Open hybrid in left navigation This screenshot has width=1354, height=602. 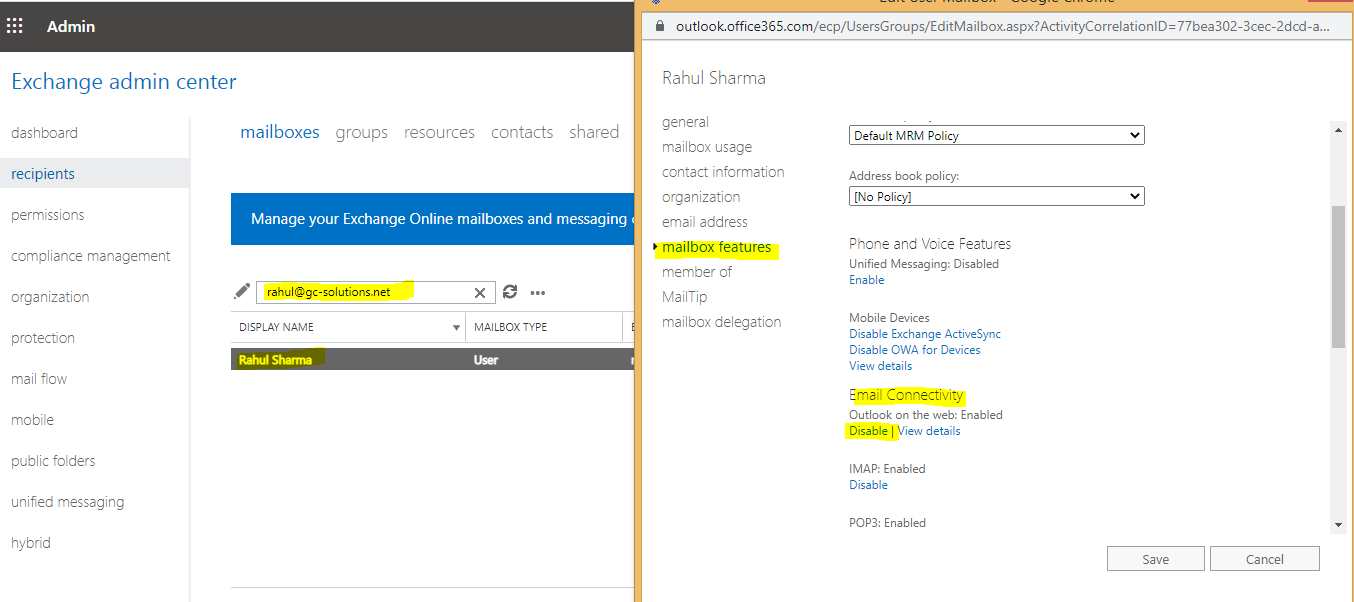[x=31, y=543]
